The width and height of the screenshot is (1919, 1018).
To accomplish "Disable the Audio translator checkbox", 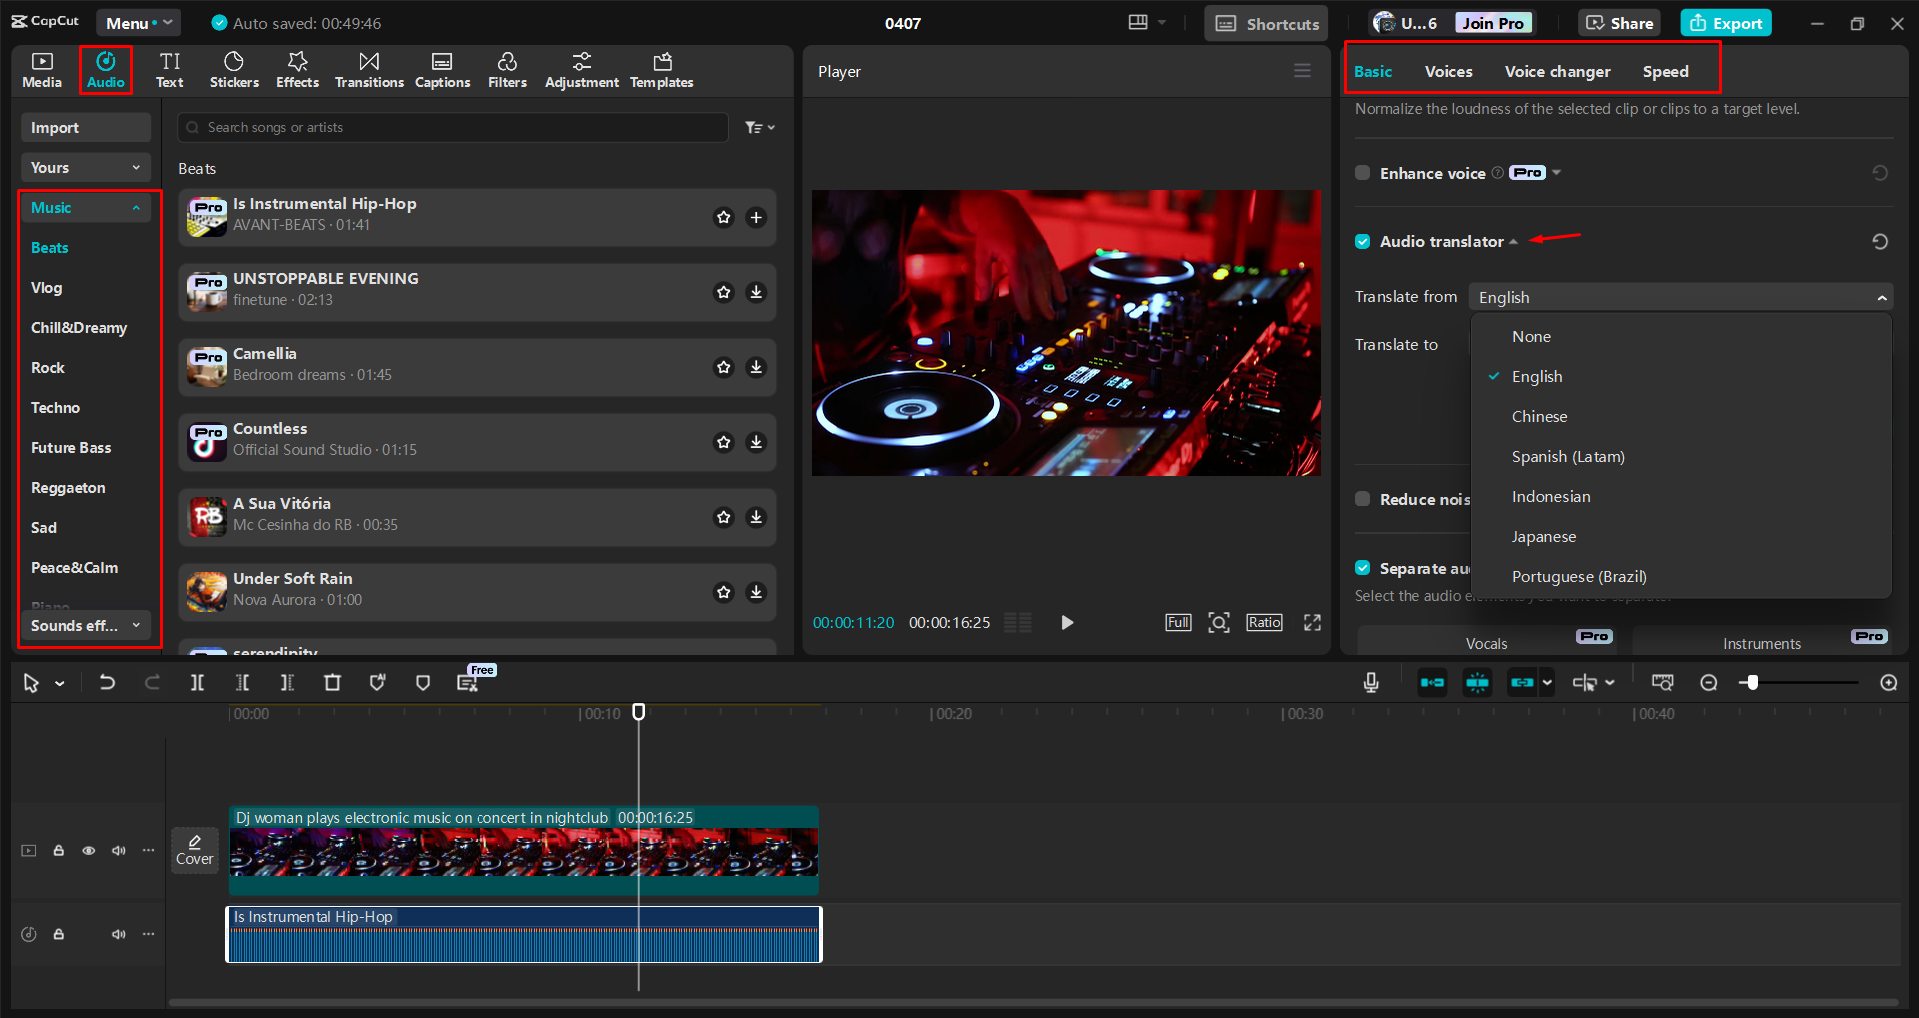I will point(1362,241).
